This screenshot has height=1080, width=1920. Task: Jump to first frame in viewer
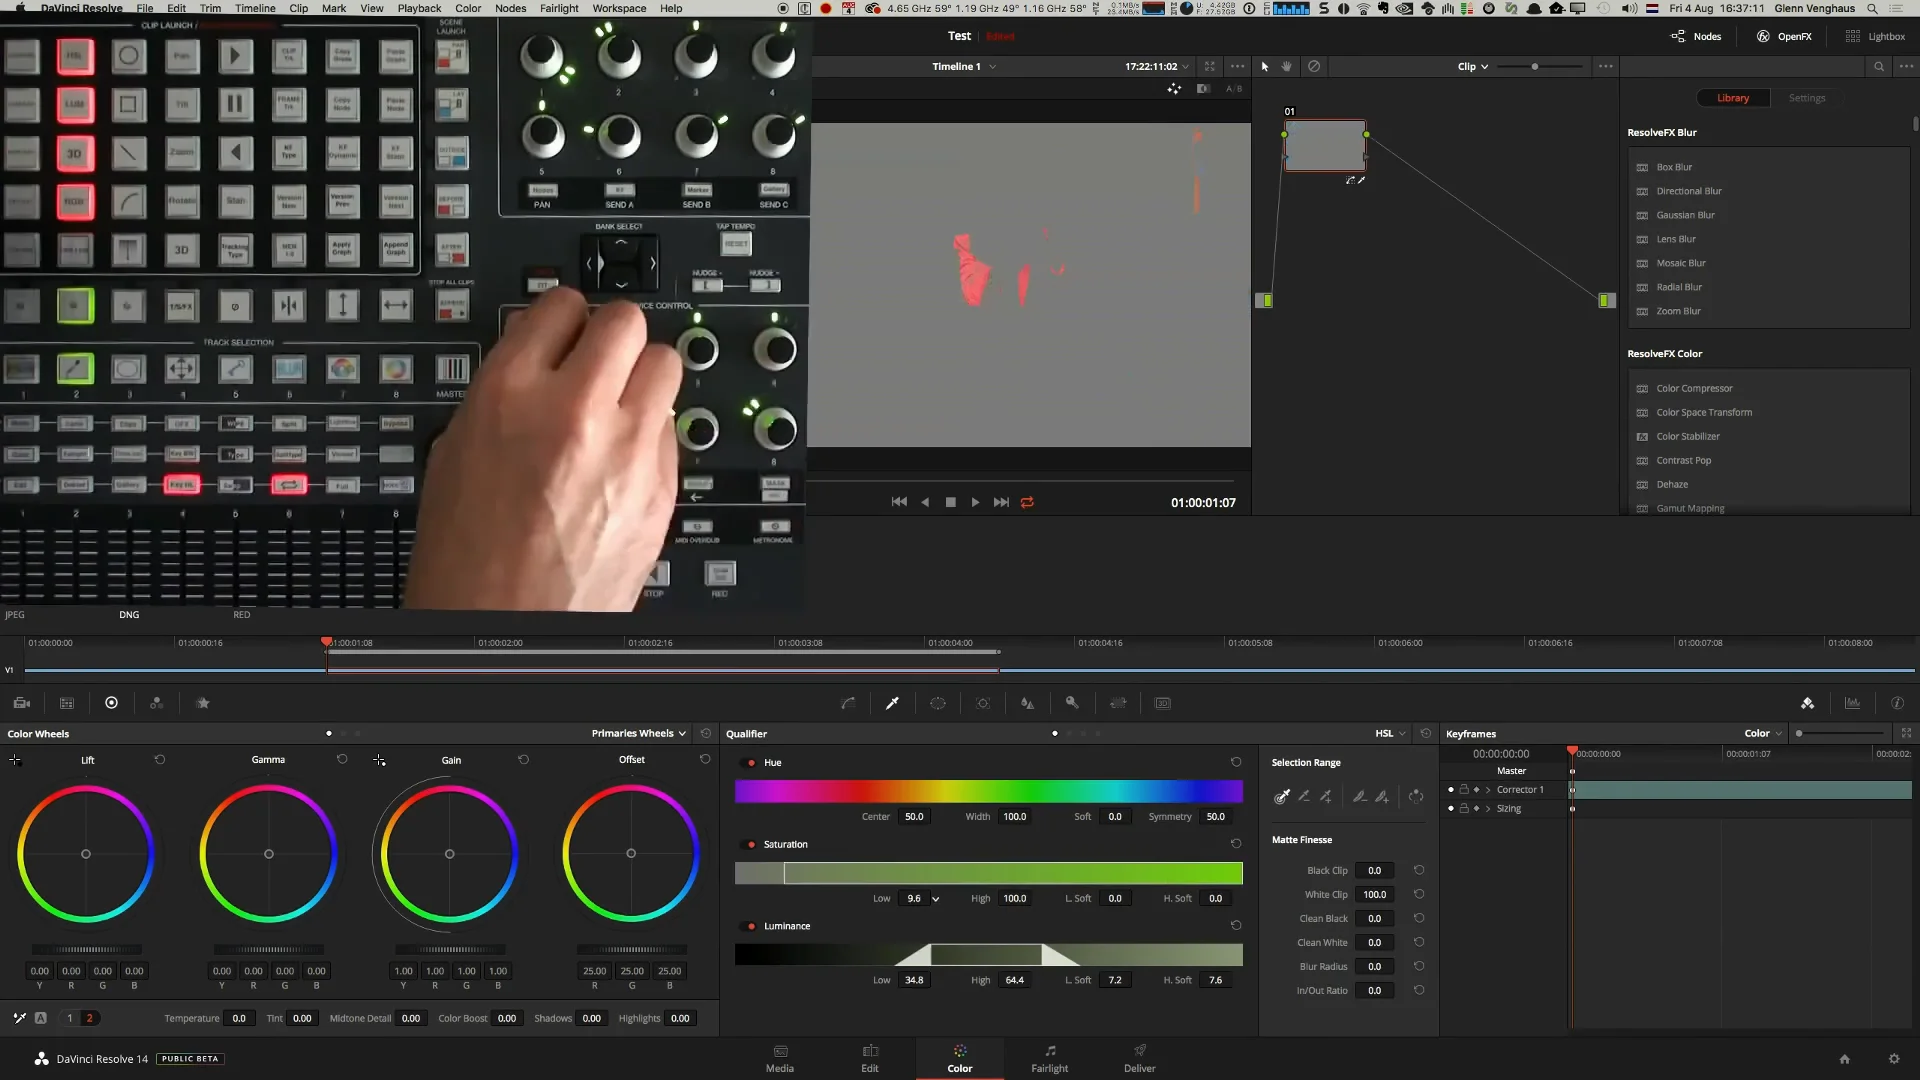[899, 502]
